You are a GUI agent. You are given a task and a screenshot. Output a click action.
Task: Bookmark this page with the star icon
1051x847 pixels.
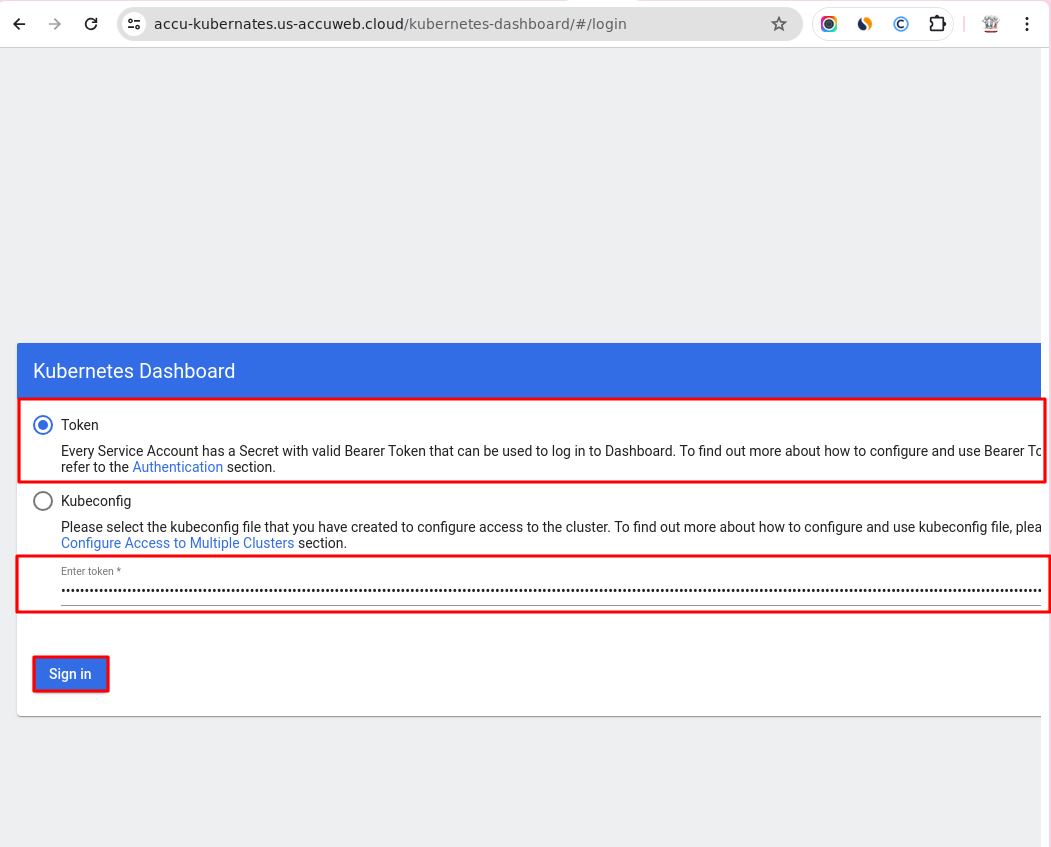(779, 24)
